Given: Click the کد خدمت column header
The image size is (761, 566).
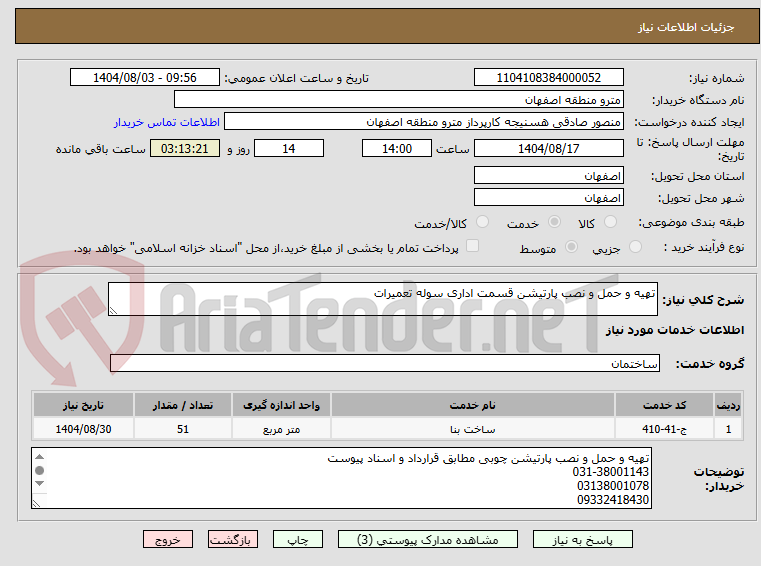Looking at the screenshot, I should (664, 405).
